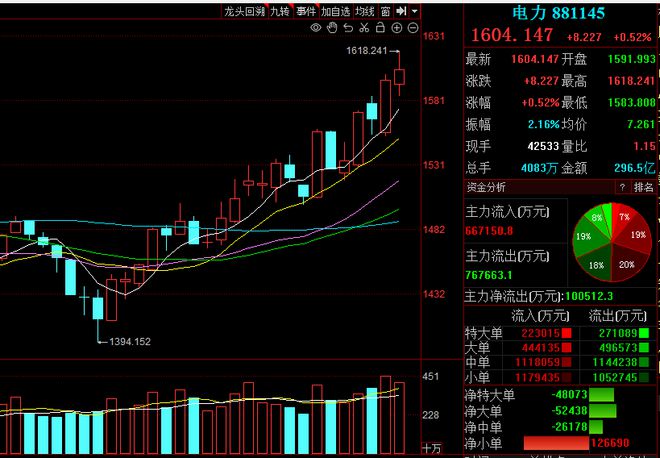This screenshot has height=458, width=660.
Task: Click the 加自选 button
Action: click(x=336, y=11)
